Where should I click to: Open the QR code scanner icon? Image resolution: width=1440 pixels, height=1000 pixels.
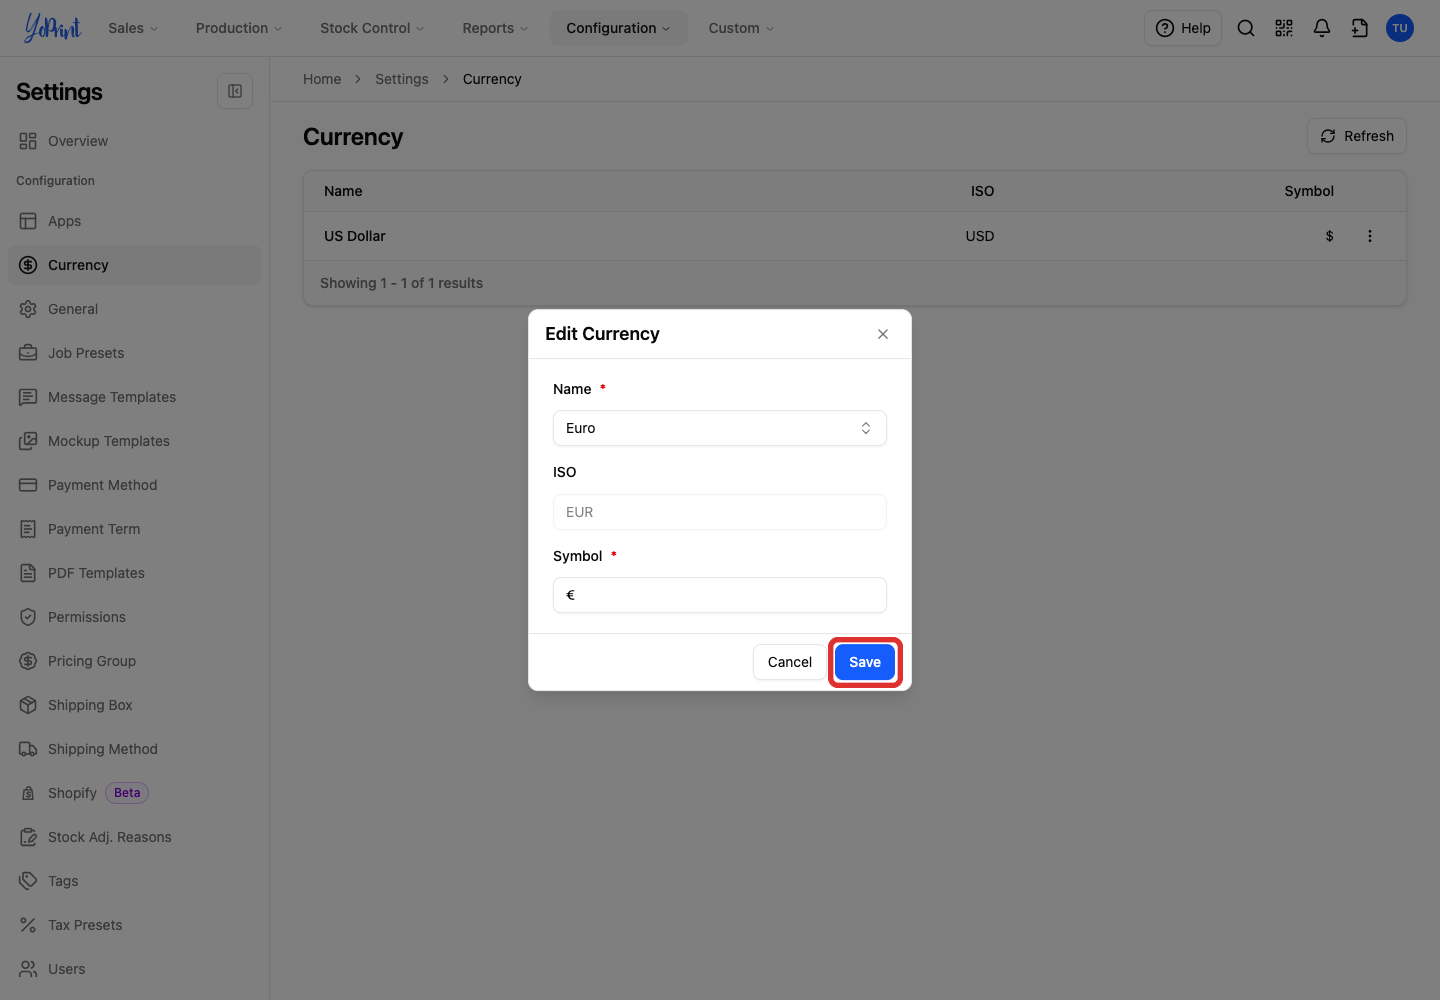click(x=1284, y=28)
